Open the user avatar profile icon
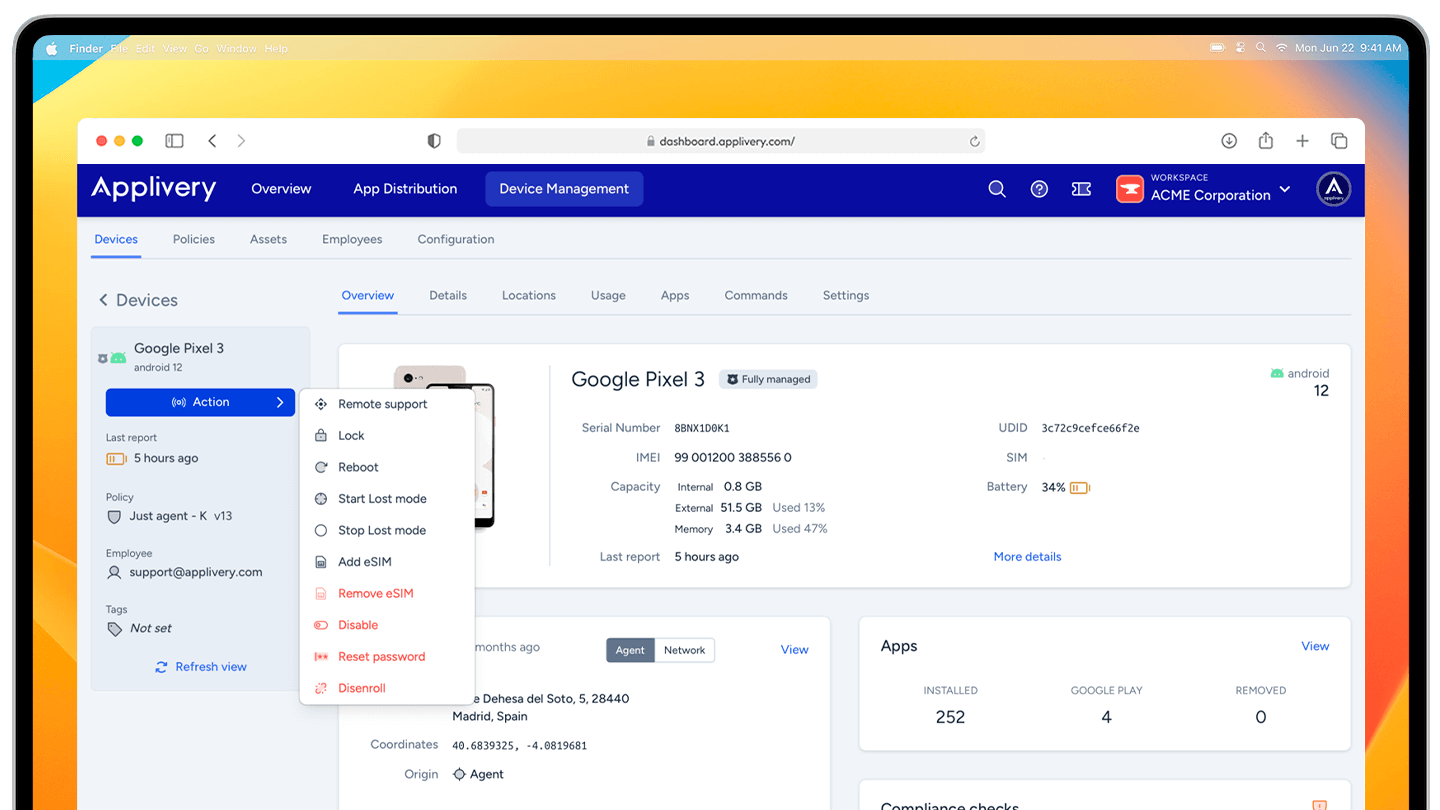Screen dimensions: 1440x810 1333,189
